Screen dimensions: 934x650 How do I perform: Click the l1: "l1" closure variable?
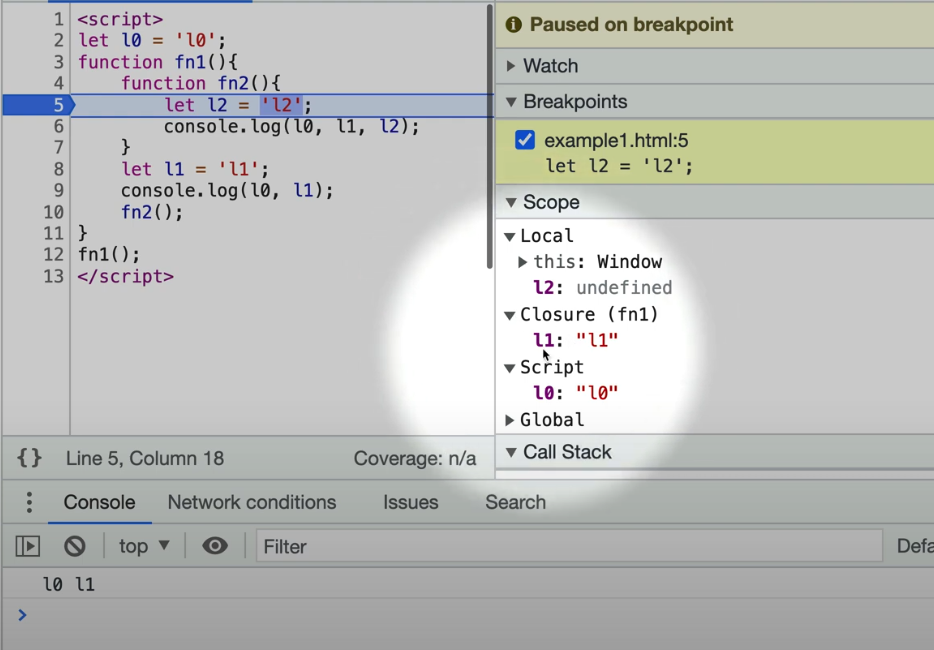click(575, 340)
